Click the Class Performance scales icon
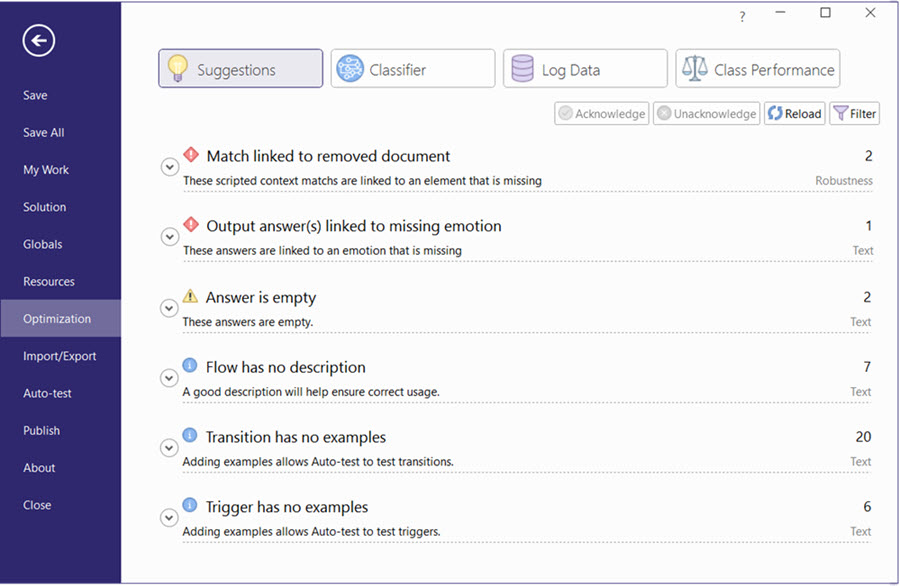 pos(694,68)
